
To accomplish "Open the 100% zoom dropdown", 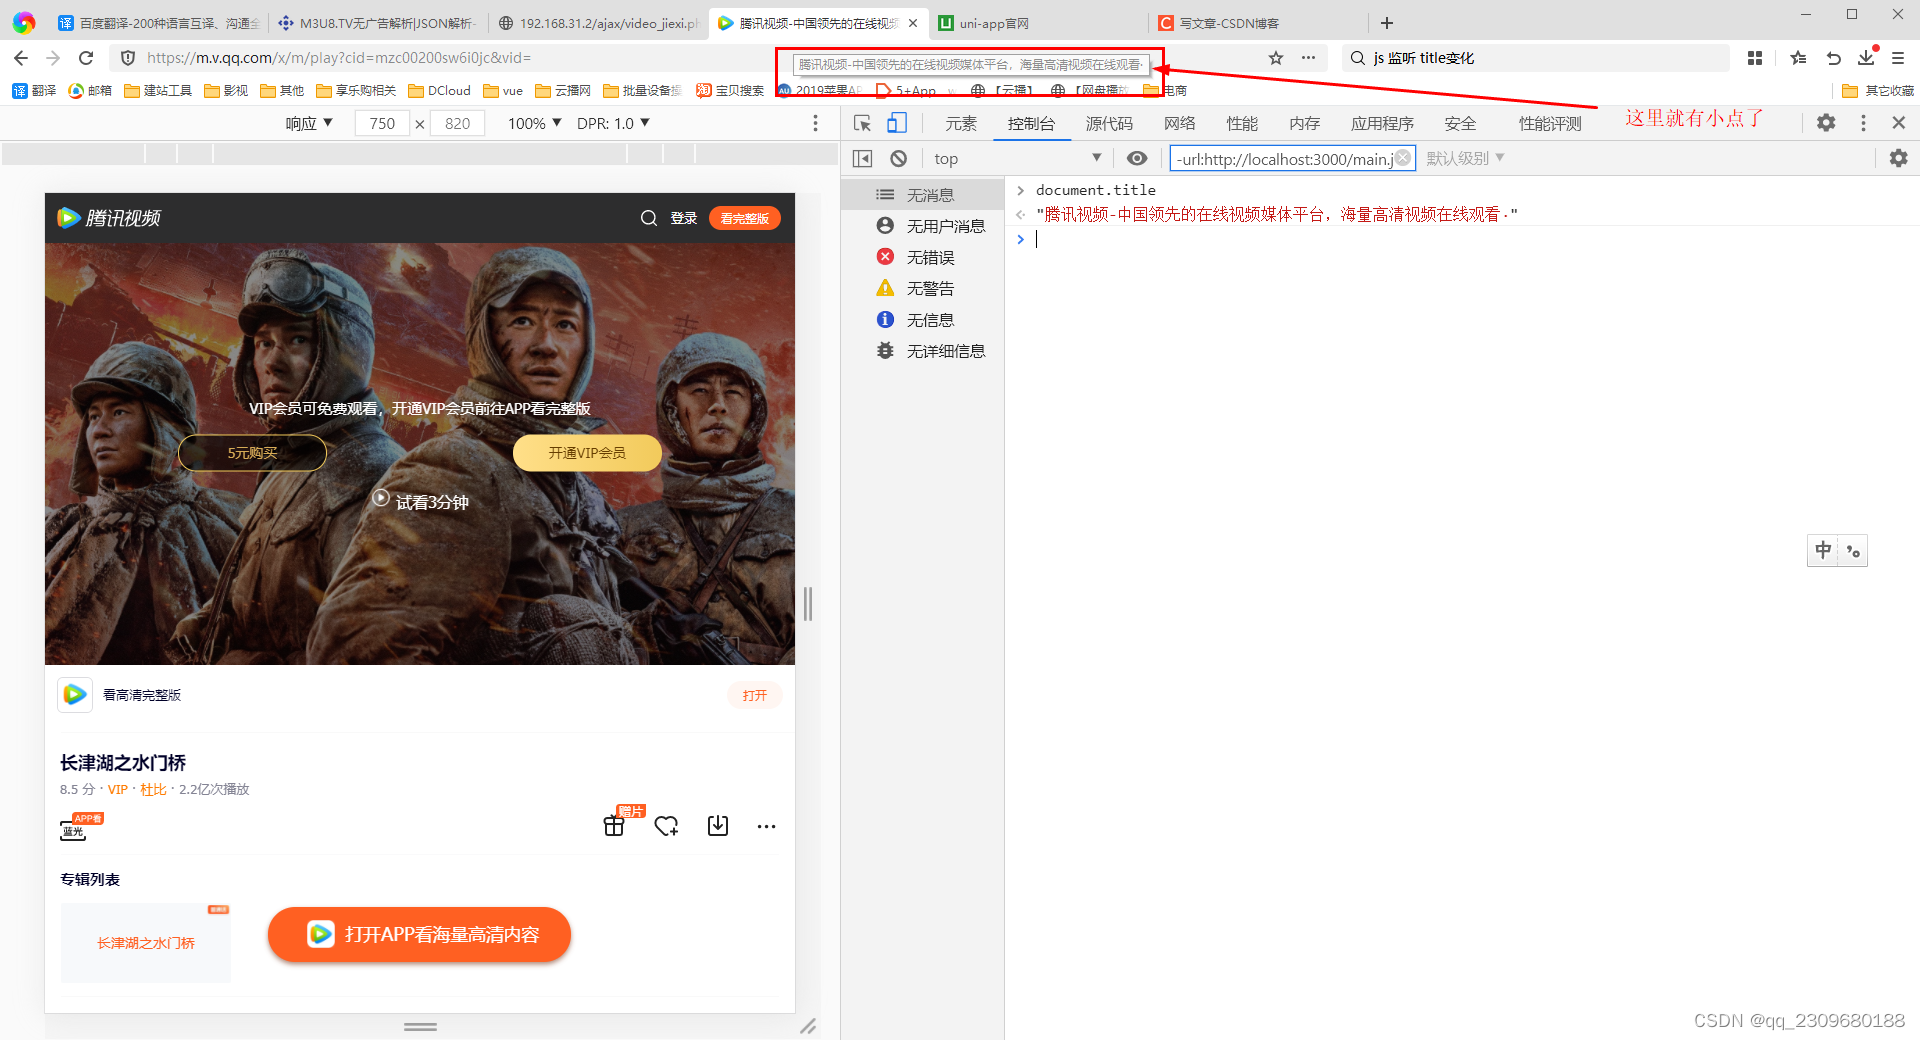I will [535, 123].
